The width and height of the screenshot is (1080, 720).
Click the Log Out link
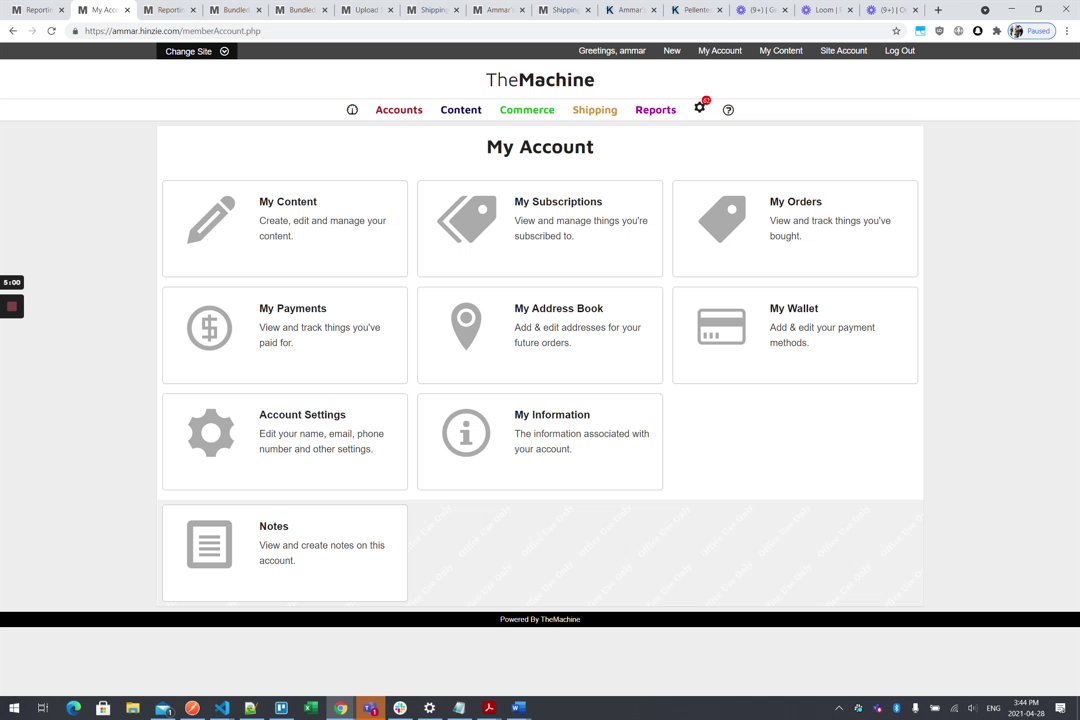[900, 51]
